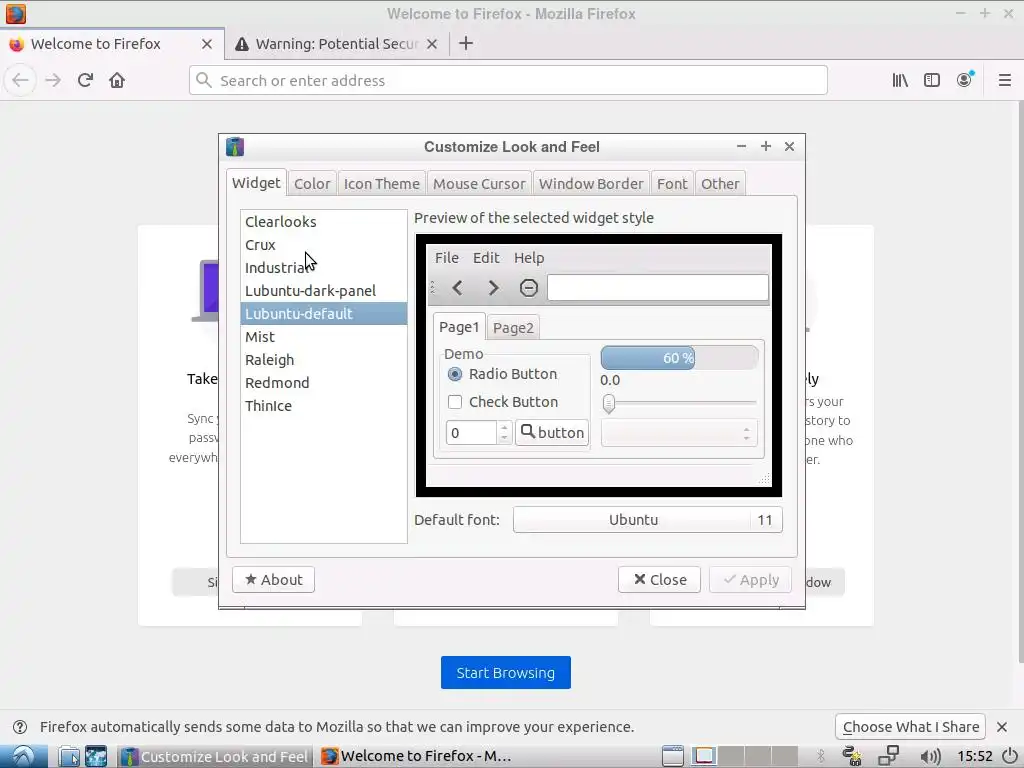Image resolution: width=1024 pixels, height=768 pixels.
Task: Open File menu in preview
Action: pyautogui.click(x=447, y=258)
